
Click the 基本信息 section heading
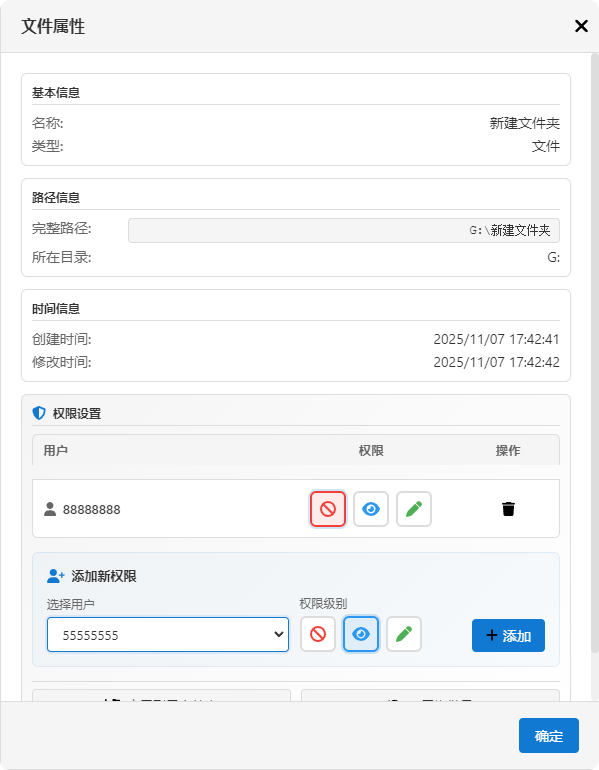click(x=56, y=92)
